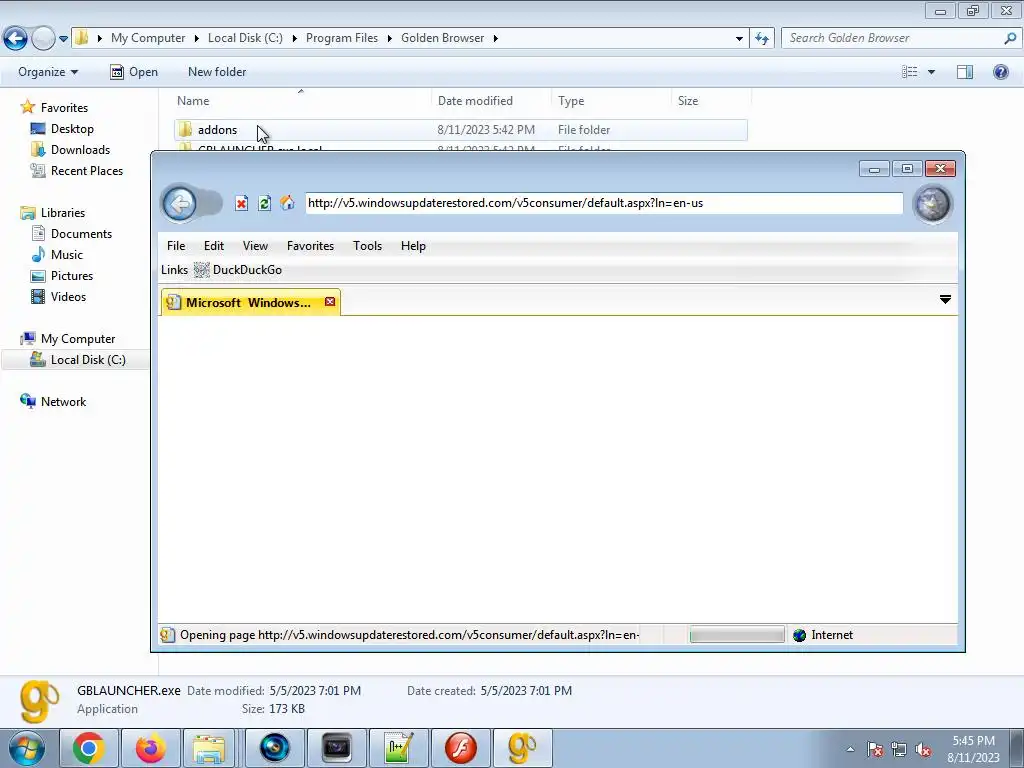
Task: Select Desktop in navigation pane
Action: click(x=72, y=129)
